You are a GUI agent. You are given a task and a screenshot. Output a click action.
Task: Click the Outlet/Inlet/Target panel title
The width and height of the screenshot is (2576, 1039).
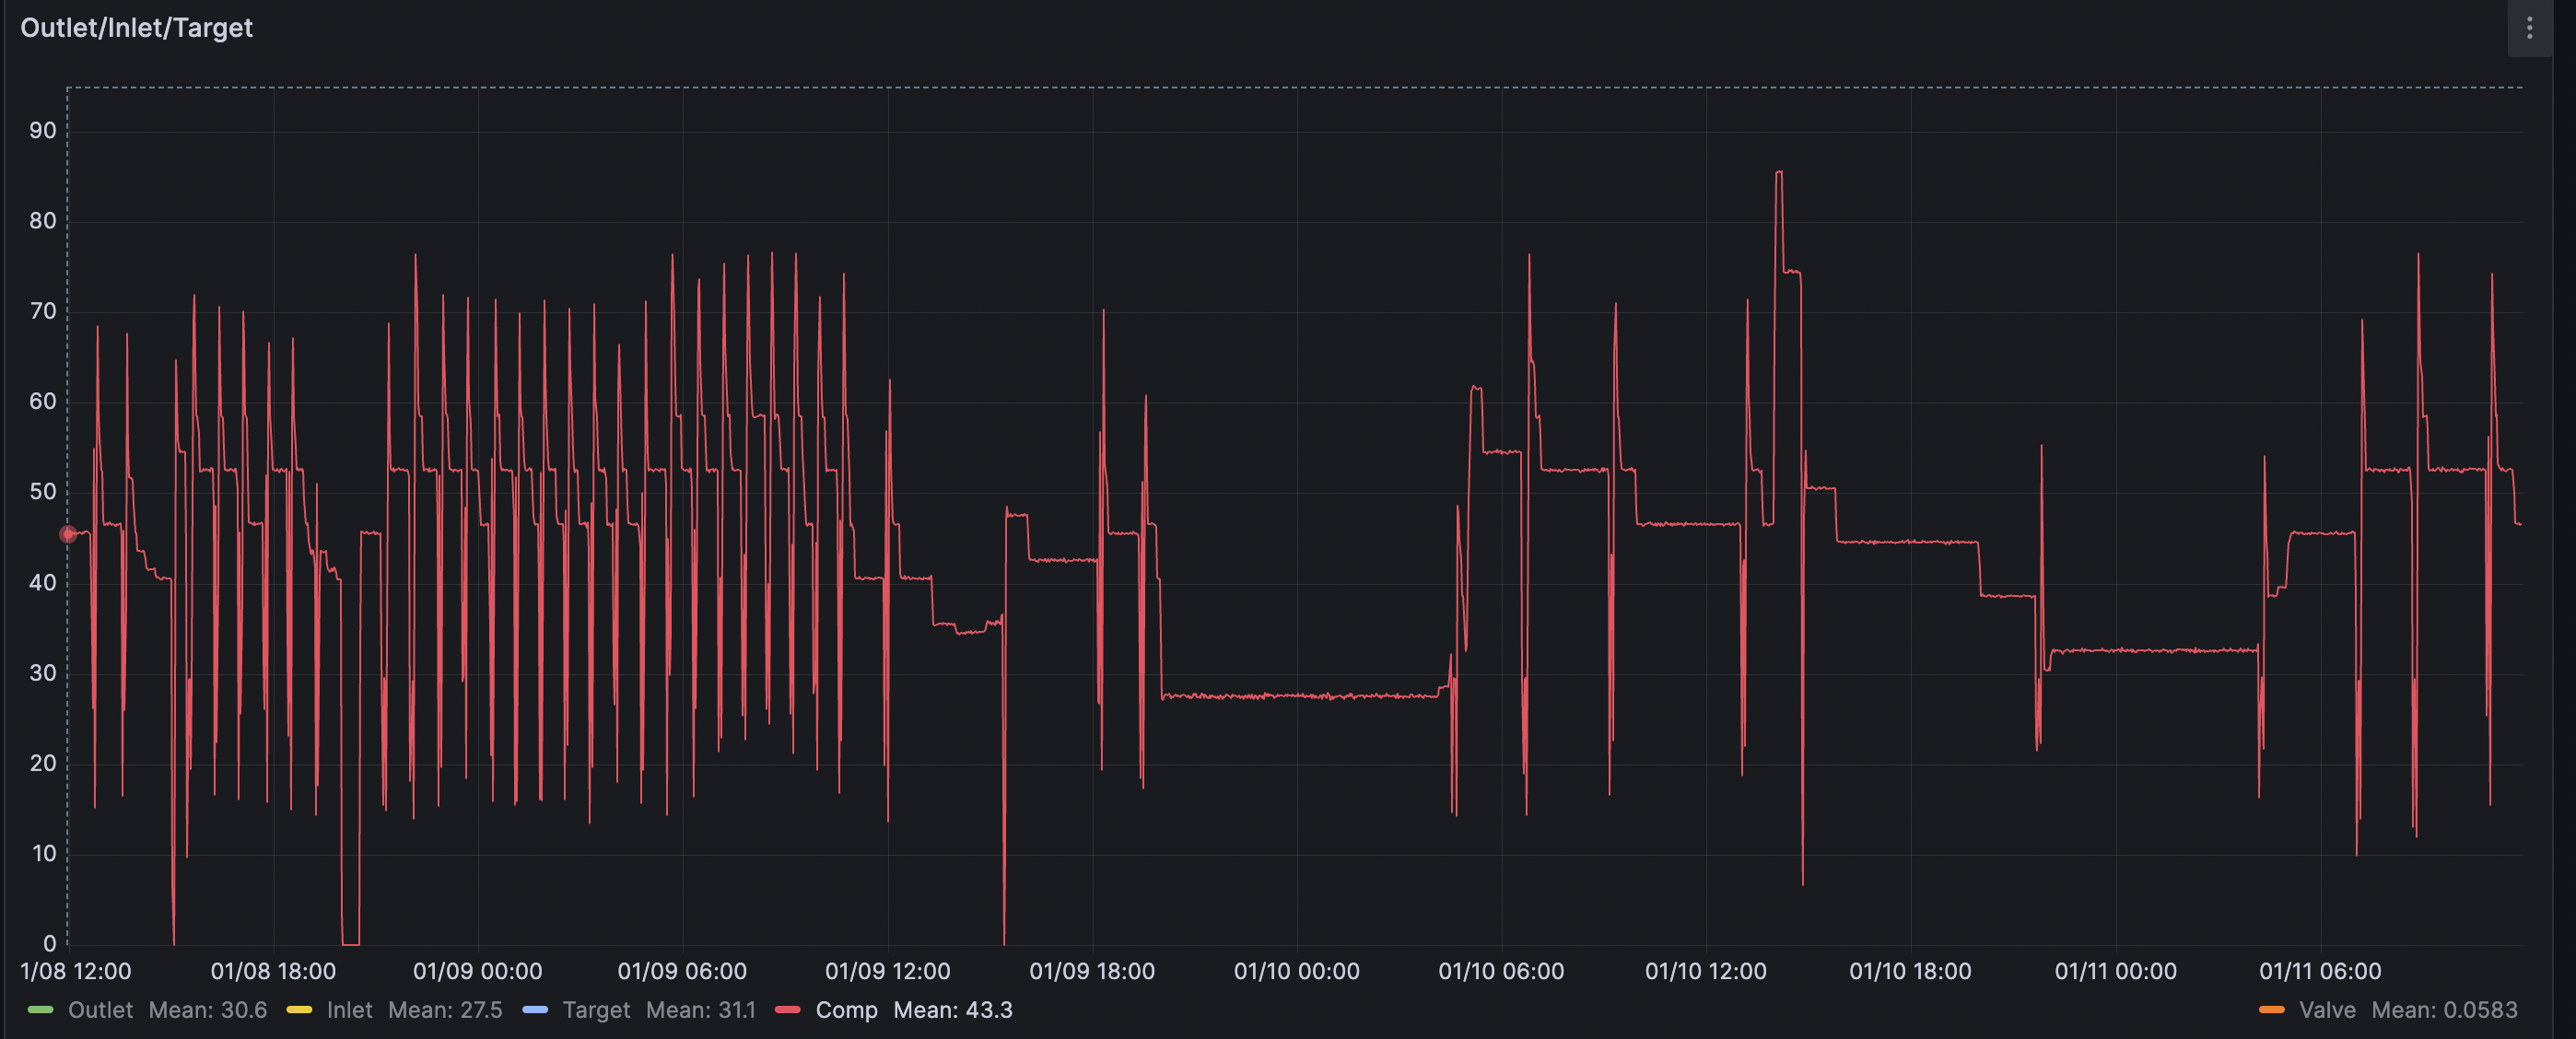tap(137, 28)
